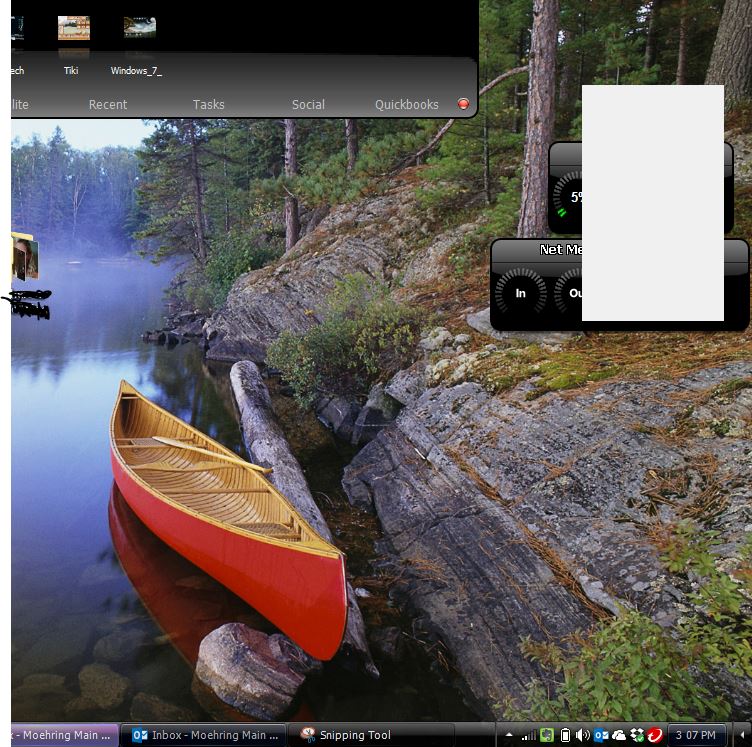Viewport: 752px width, 747px height.
Task: Click the photo stack desktop icon
Action: 25,257
